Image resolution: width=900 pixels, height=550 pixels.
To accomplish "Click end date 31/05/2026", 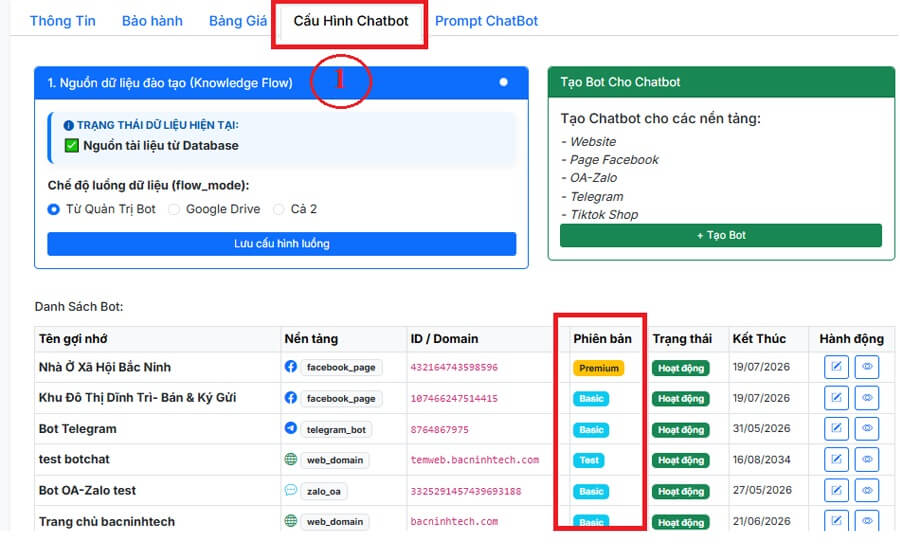I will tap(762, 428).
